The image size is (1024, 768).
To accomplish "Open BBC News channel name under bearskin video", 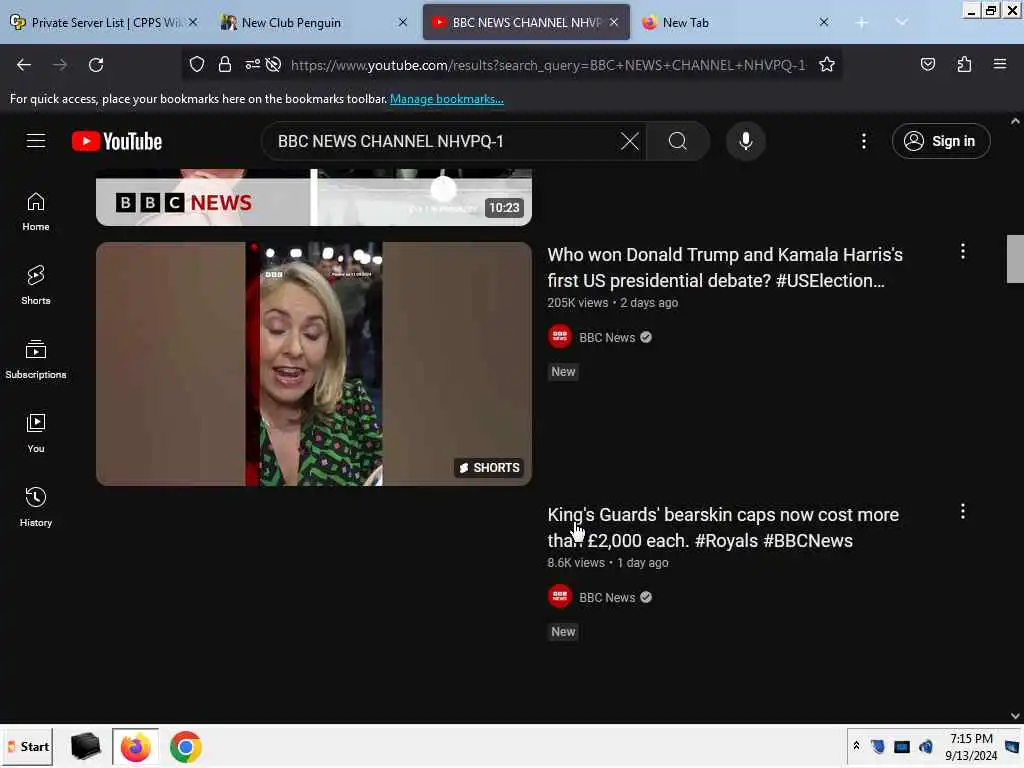I will coord(607,598).
